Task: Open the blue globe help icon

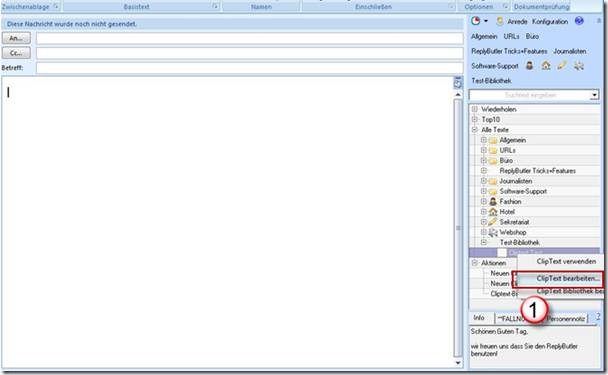Action: 579,21
